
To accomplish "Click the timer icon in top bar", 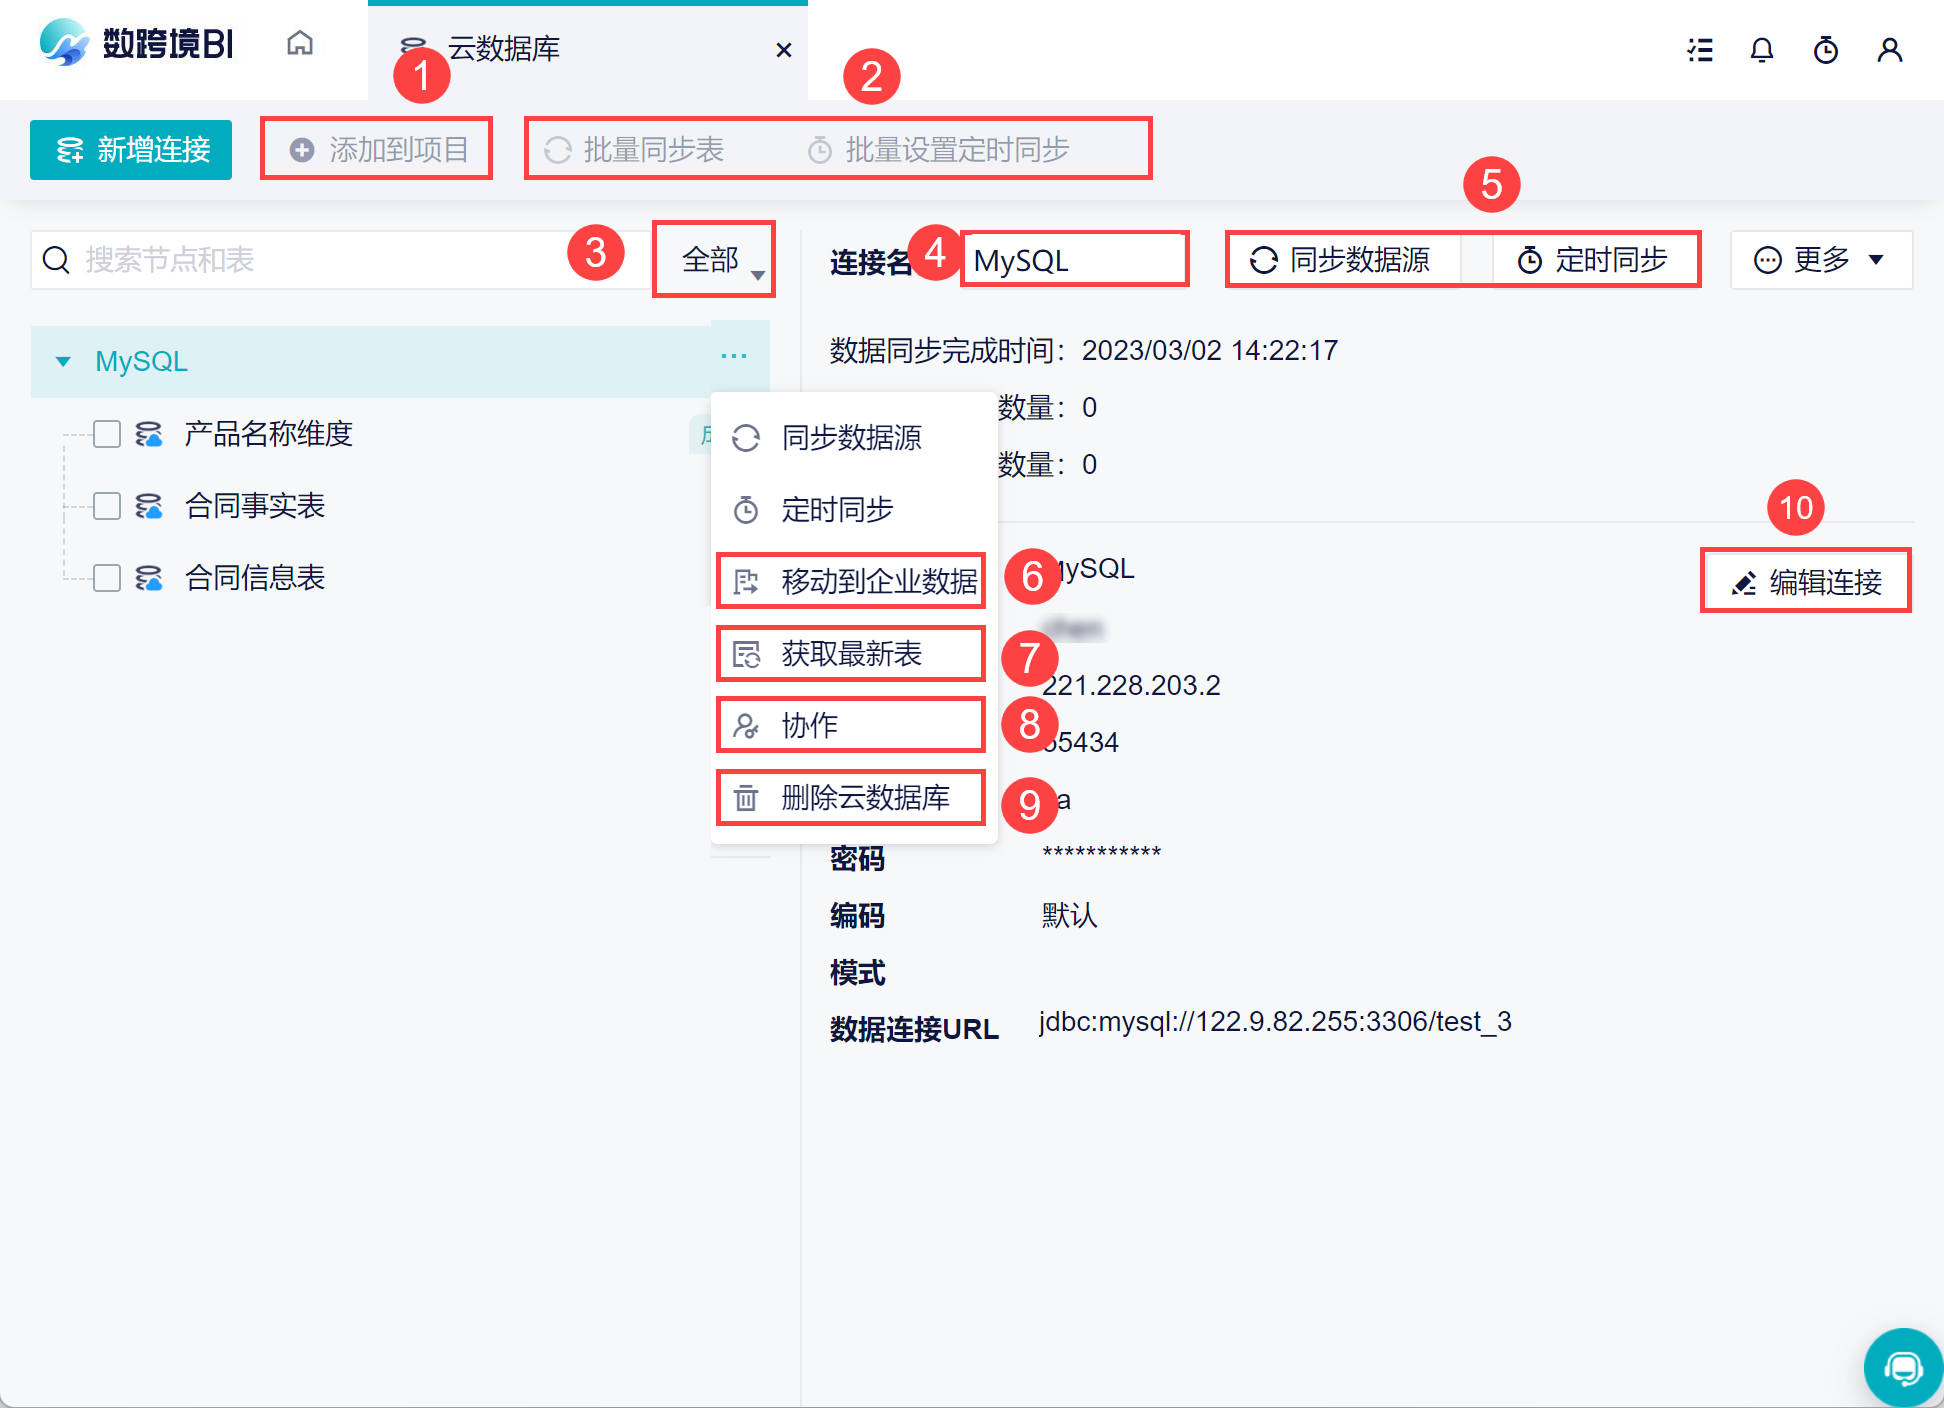I will coord(1826,50).
